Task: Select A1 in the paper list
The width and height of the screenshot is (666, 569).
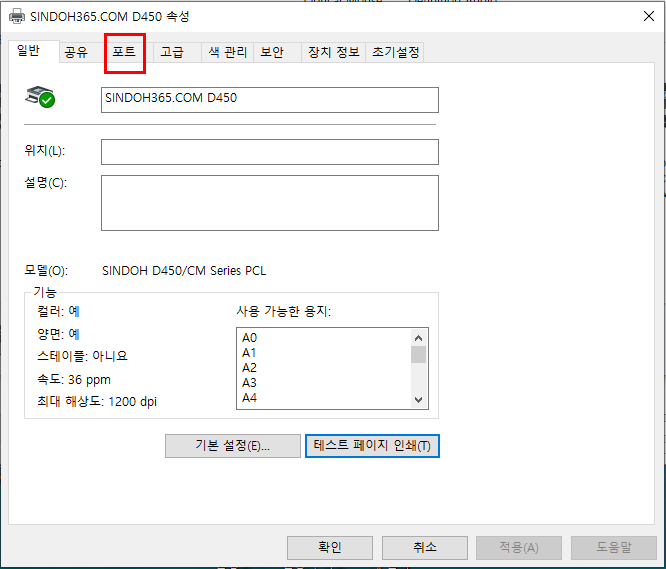Action: click(249, 353)
